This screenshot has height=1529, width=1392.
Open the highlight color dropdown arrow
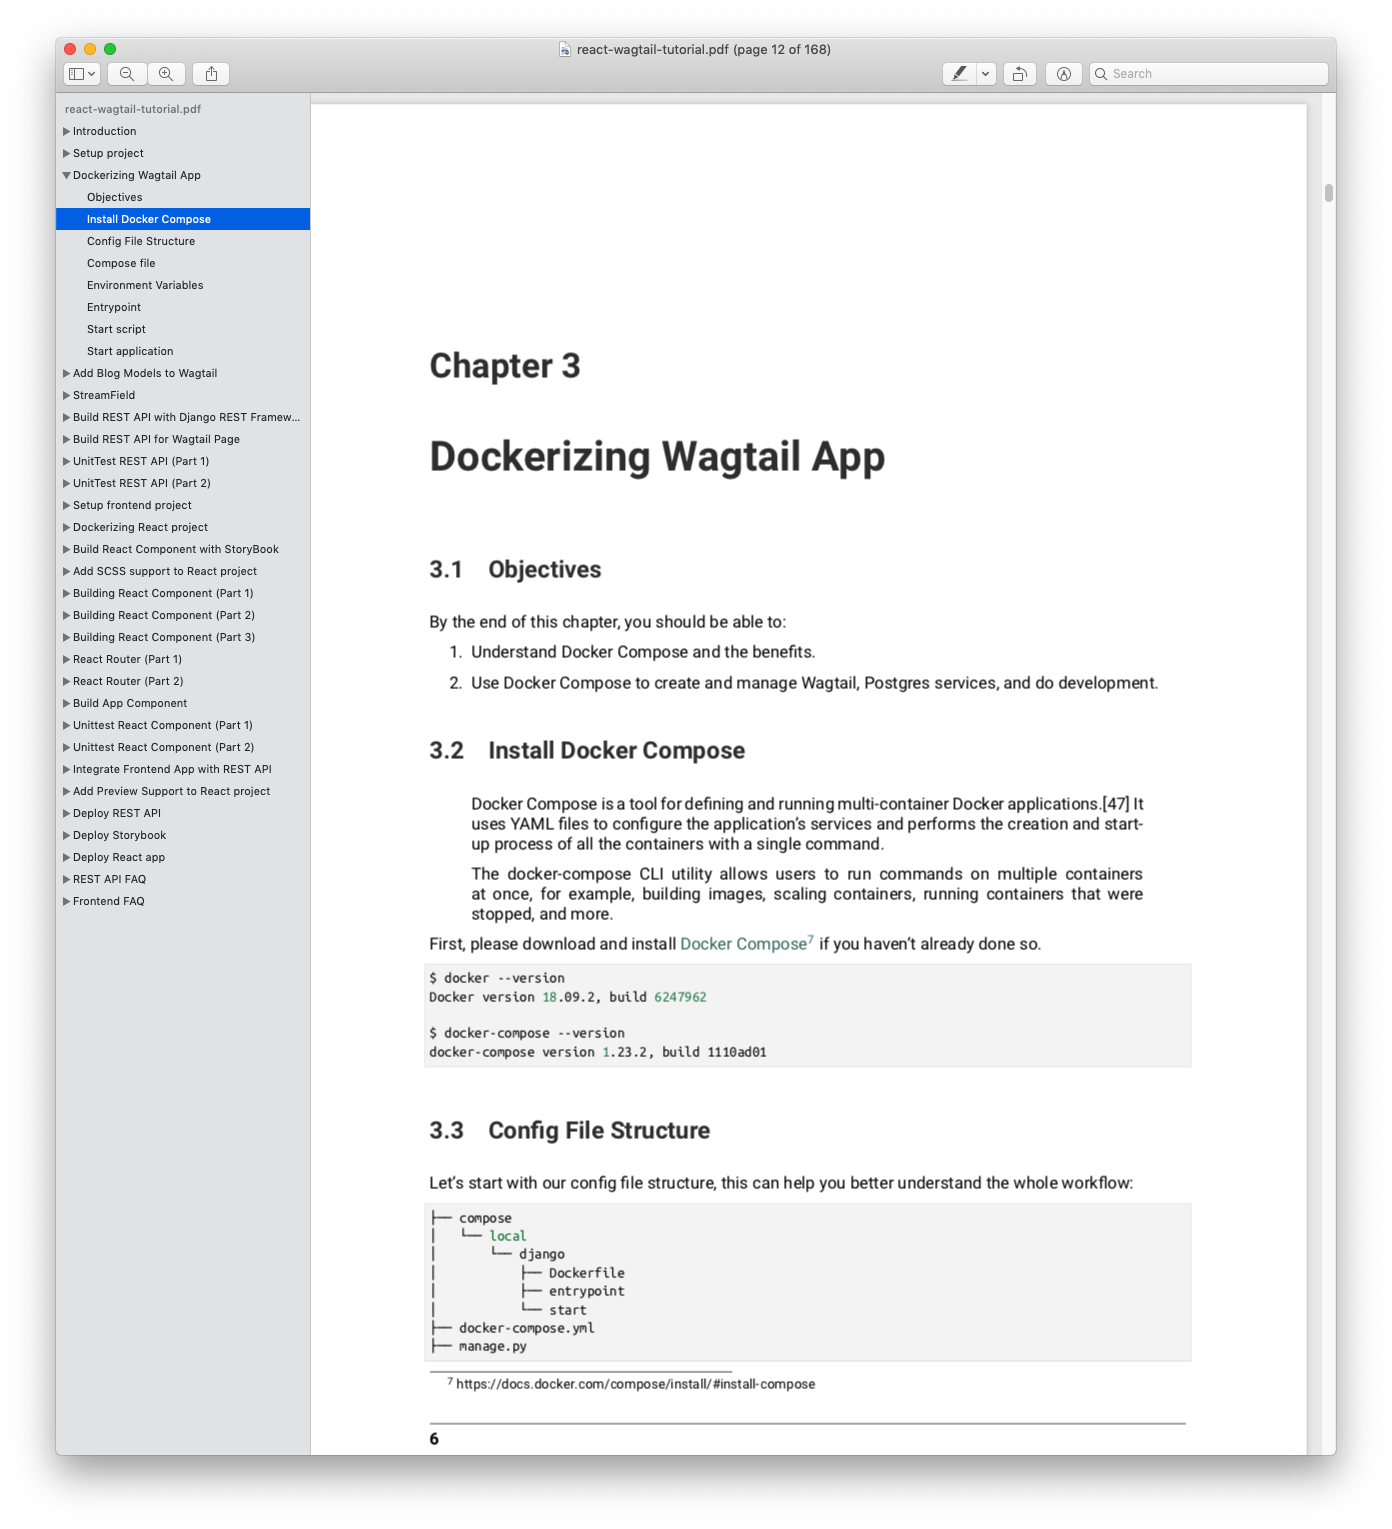tap(986, 74)
